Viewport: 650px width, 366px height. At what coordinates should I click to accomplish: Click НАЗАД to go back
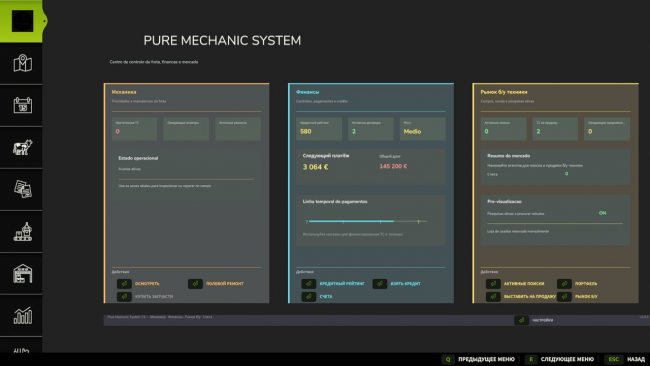tap(636, 359)
